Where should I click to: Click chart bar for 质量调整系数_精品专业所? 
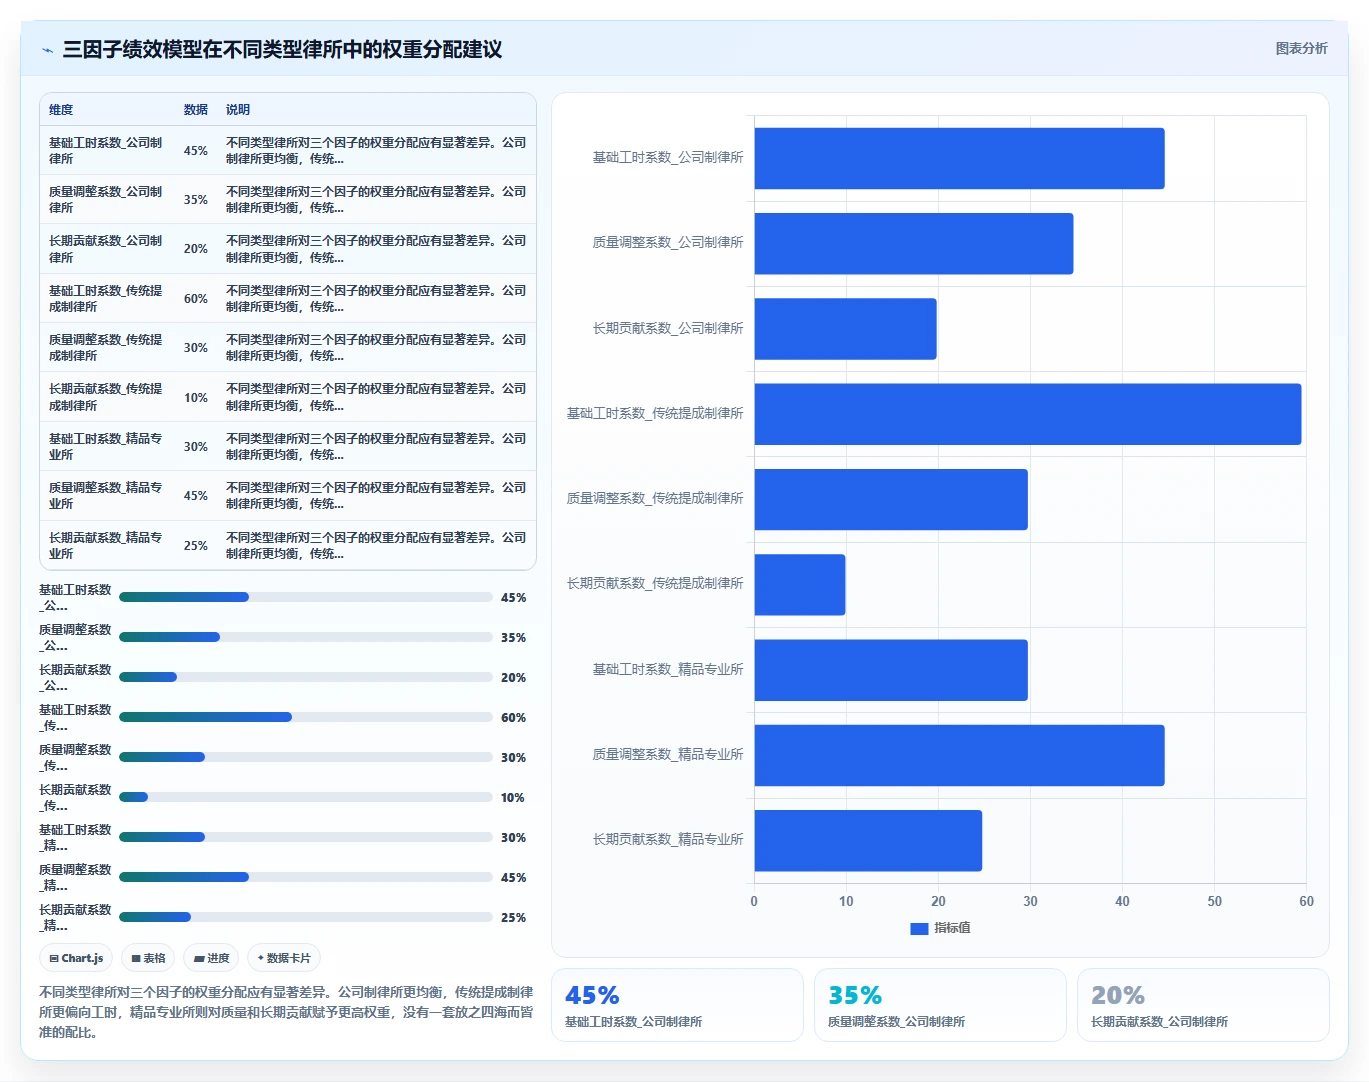point(959,756)
